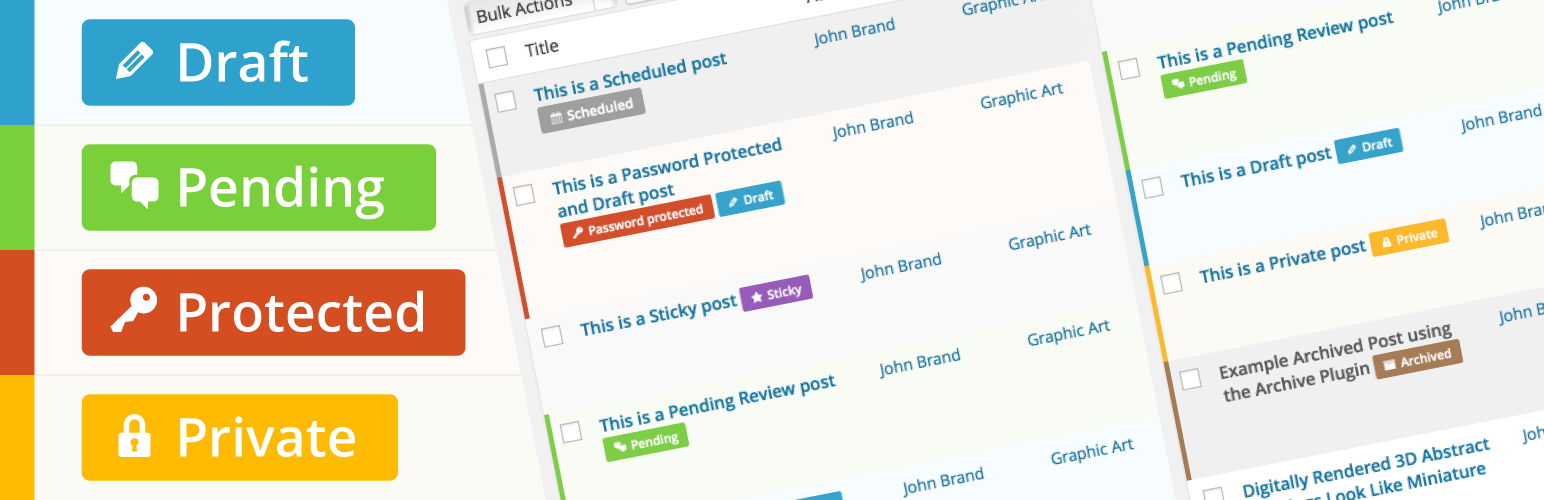Click the speech bubbles icon on Pending badge
The width and height of the screenshot is (1544, 500).
pos(135,185)
